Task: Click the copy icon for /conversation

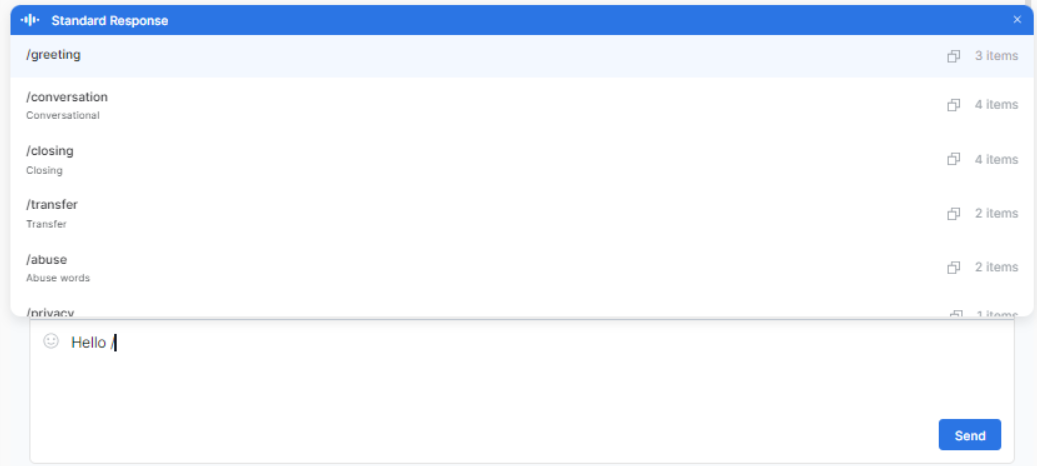Action: 954,105
